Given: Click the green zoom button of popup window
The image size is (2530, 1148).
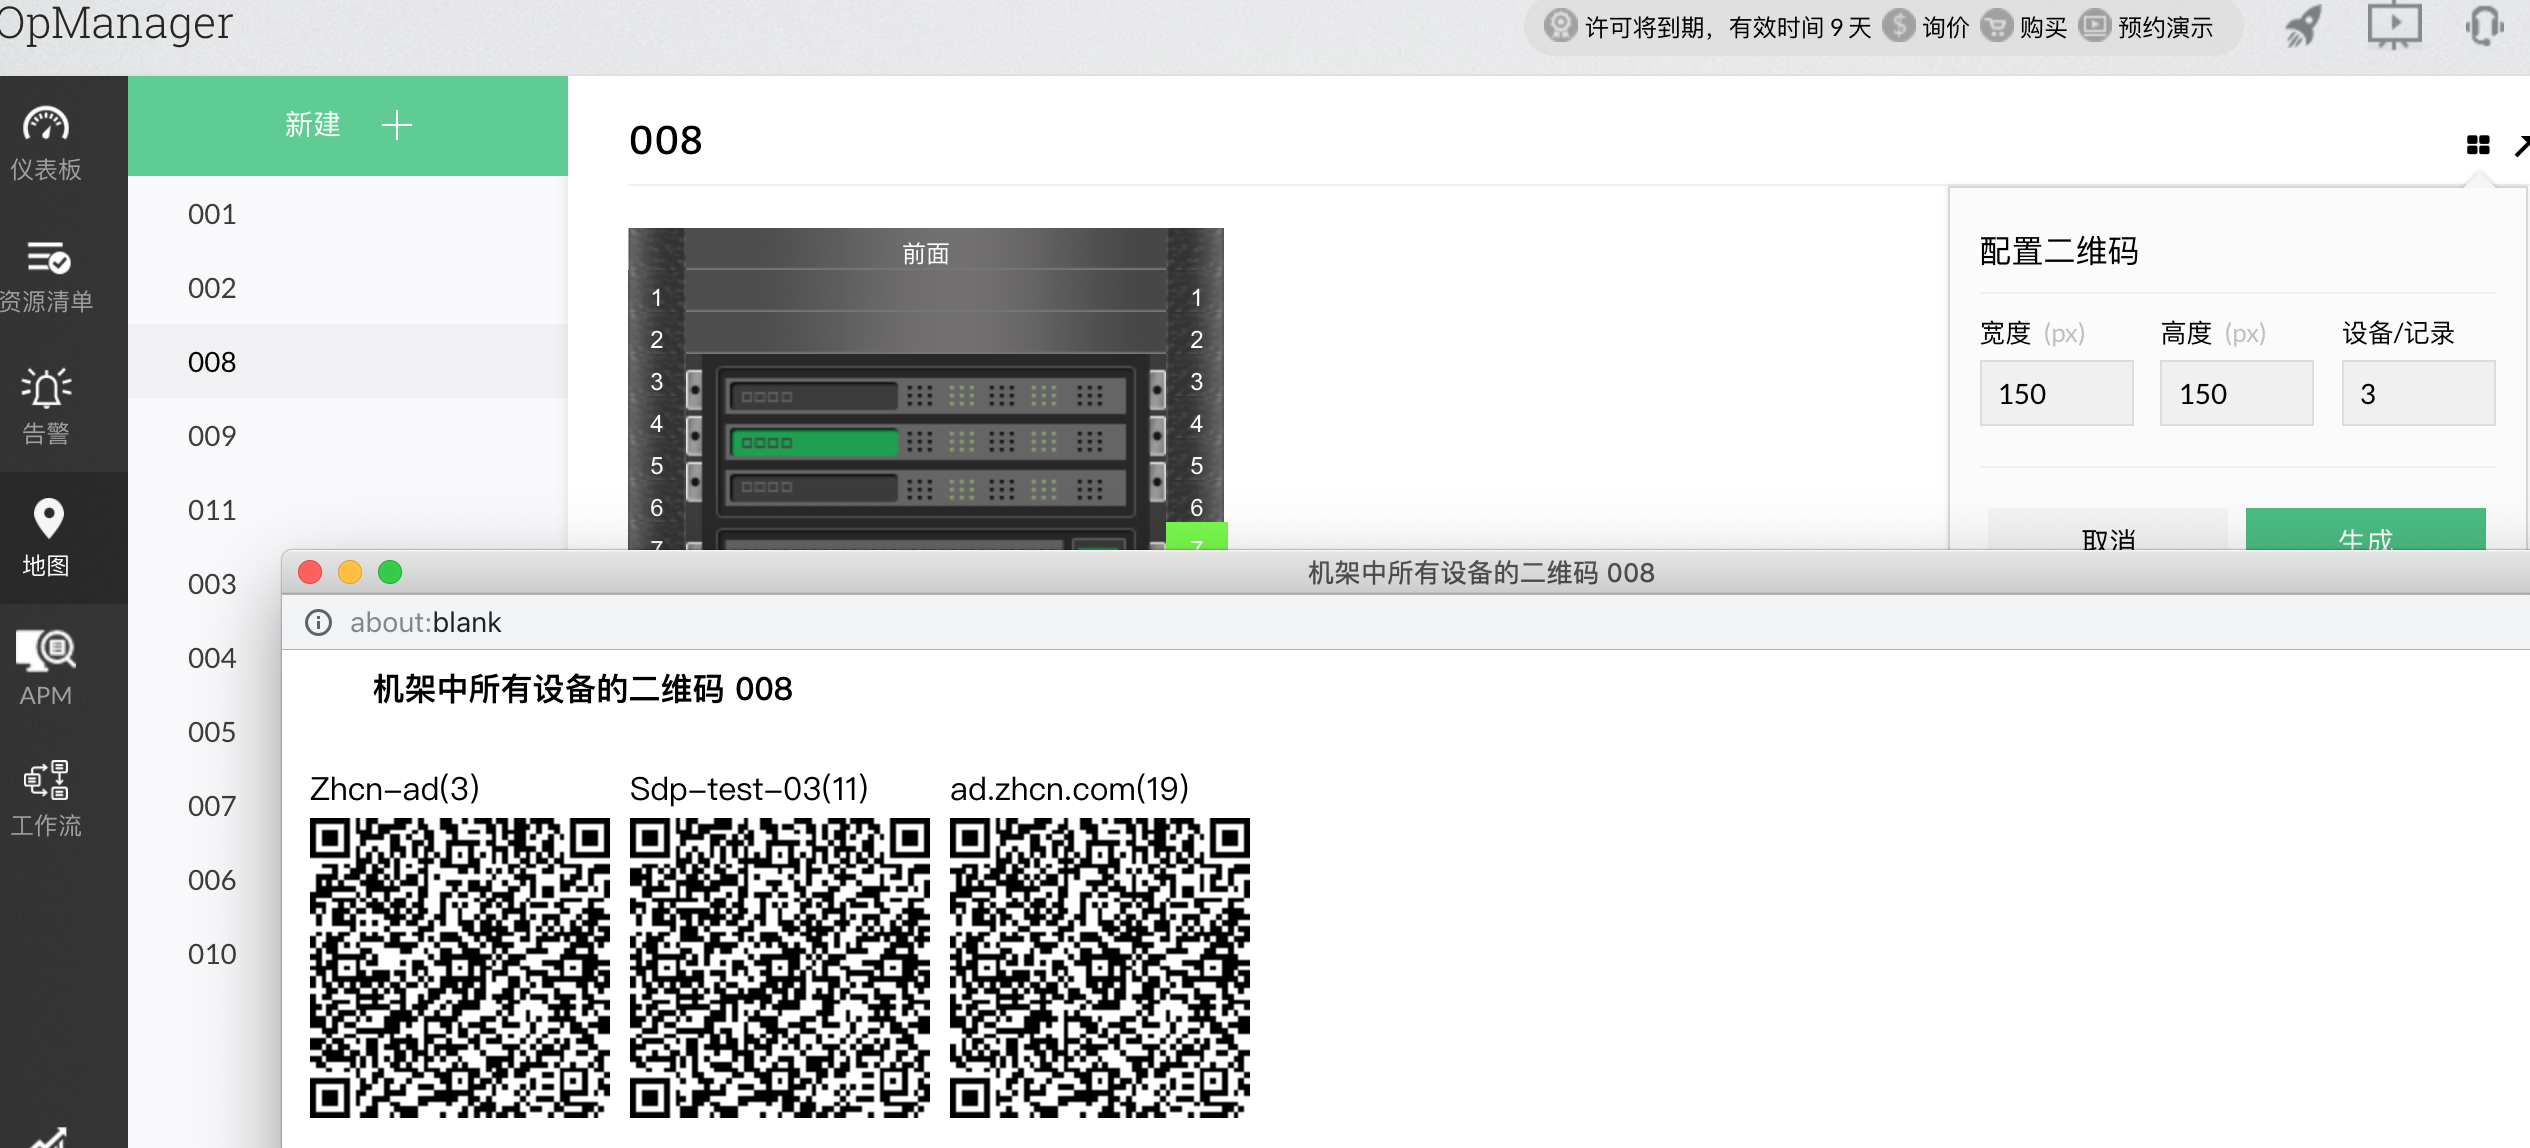Looking at the screenshot, I should tap(390, 572).
